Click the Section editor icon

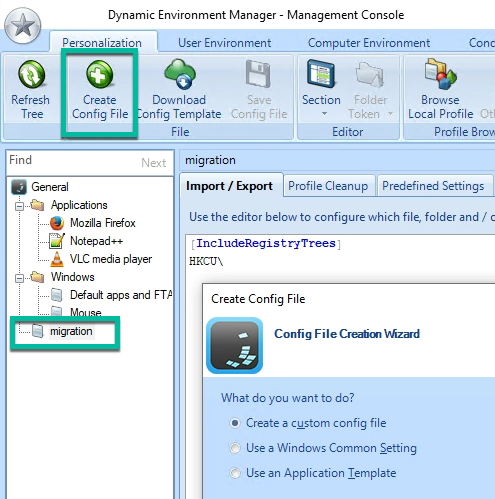[x=321, y=74]
